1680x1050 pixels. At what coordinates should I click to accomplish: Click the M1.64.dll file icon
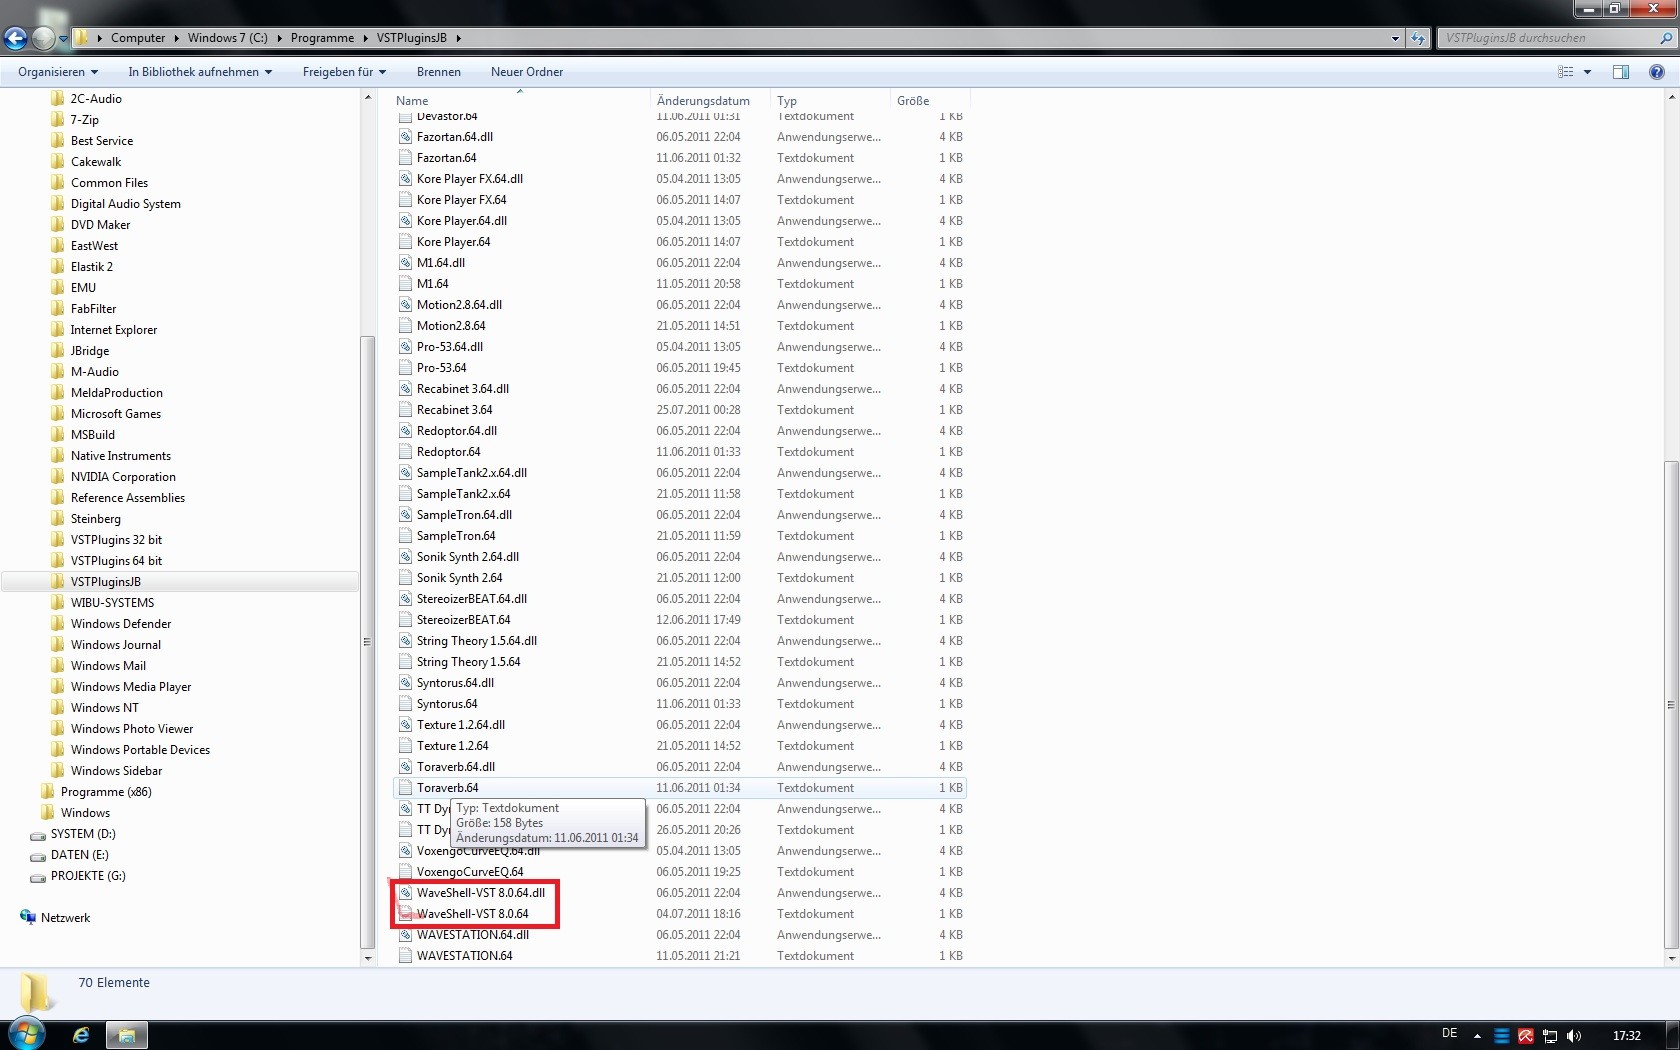(405, 263)
